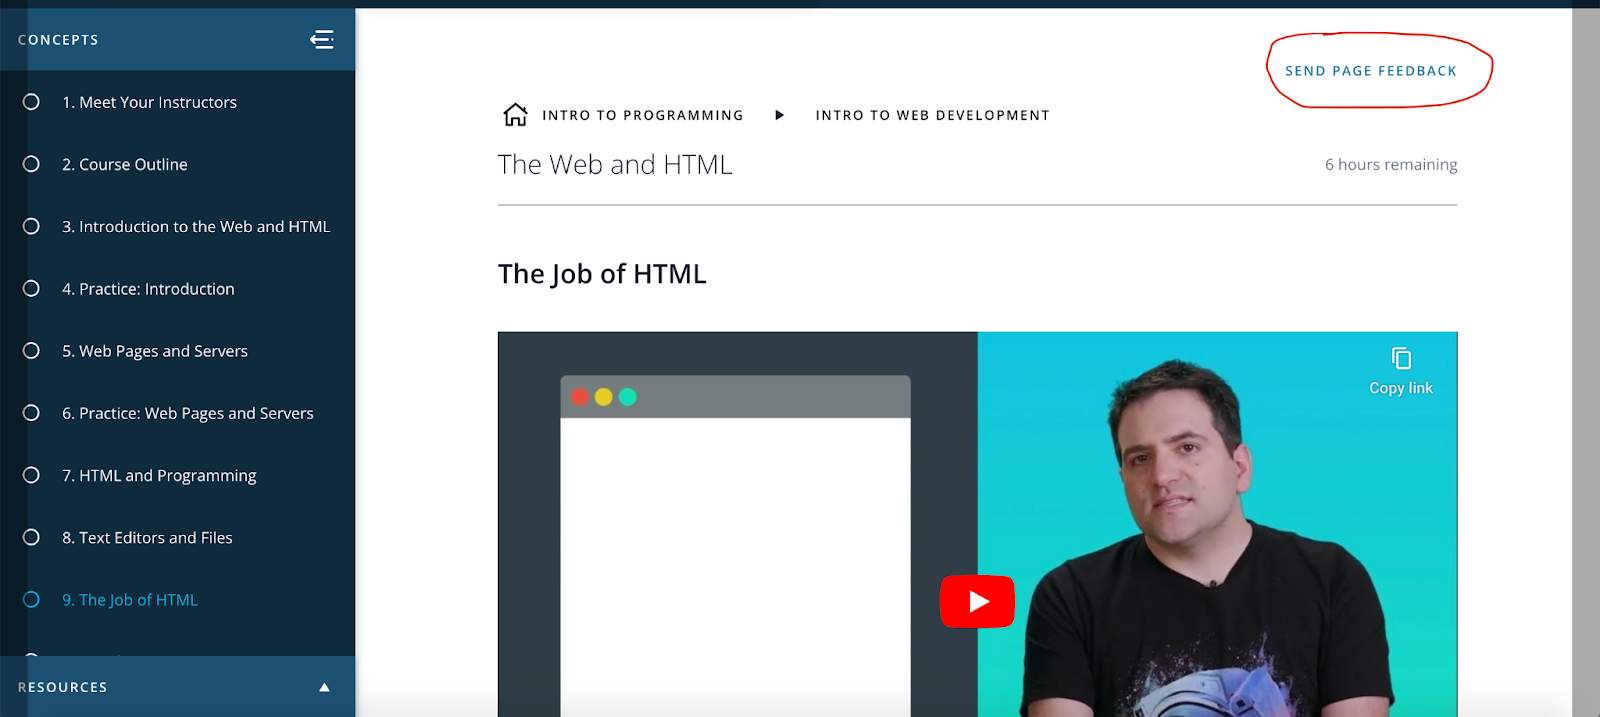The image size is (1600, 717).
Task: Click the Copy link icon on the video
Action: pyautogui.click(x=1401, y=358)
